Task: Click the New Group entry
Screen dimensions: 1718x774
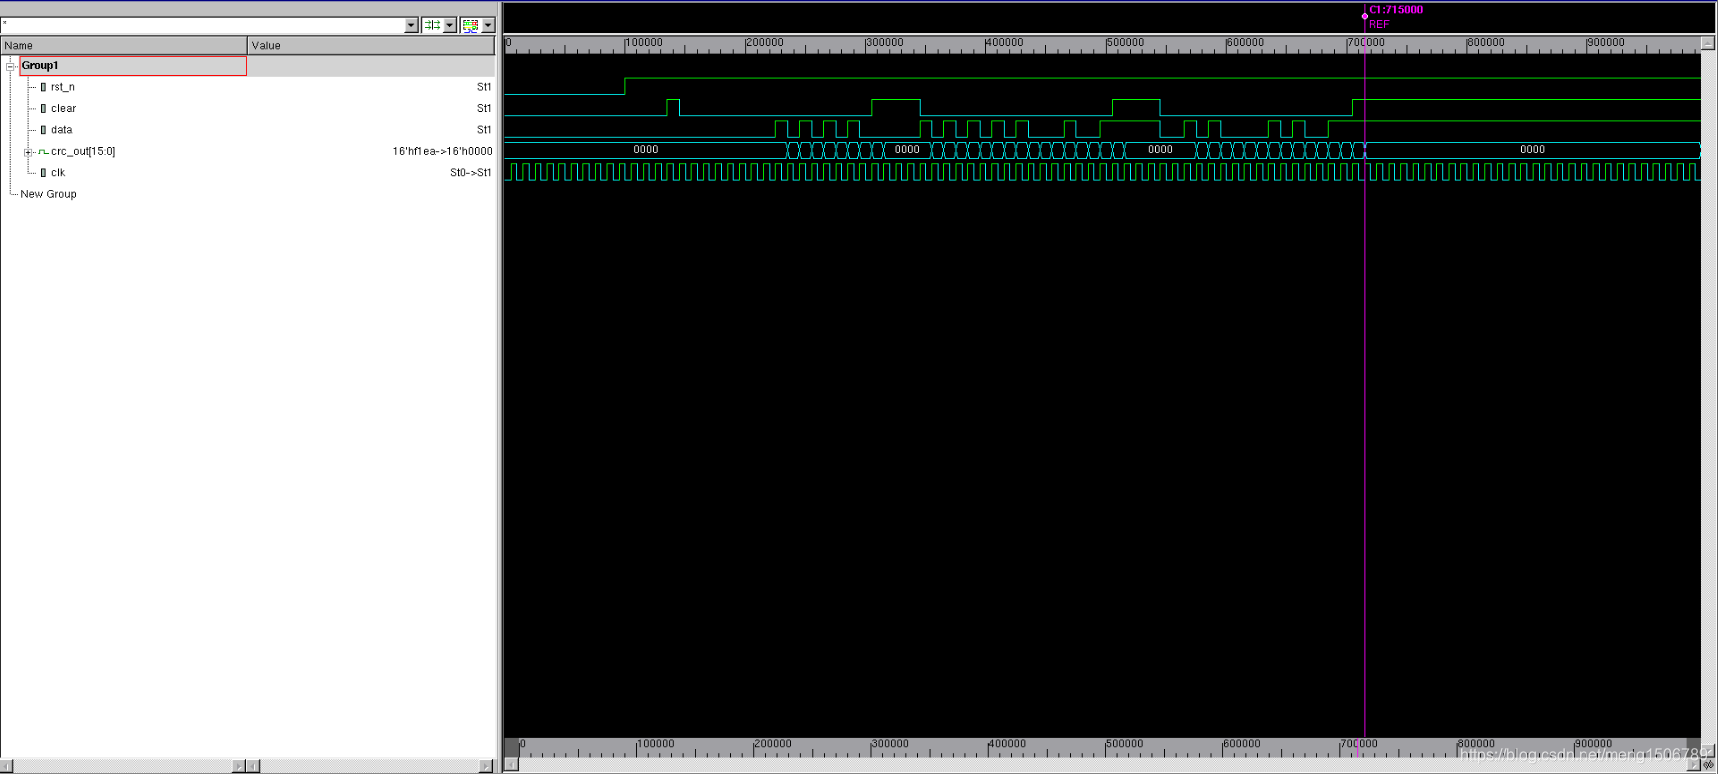Action: (49, 194)
